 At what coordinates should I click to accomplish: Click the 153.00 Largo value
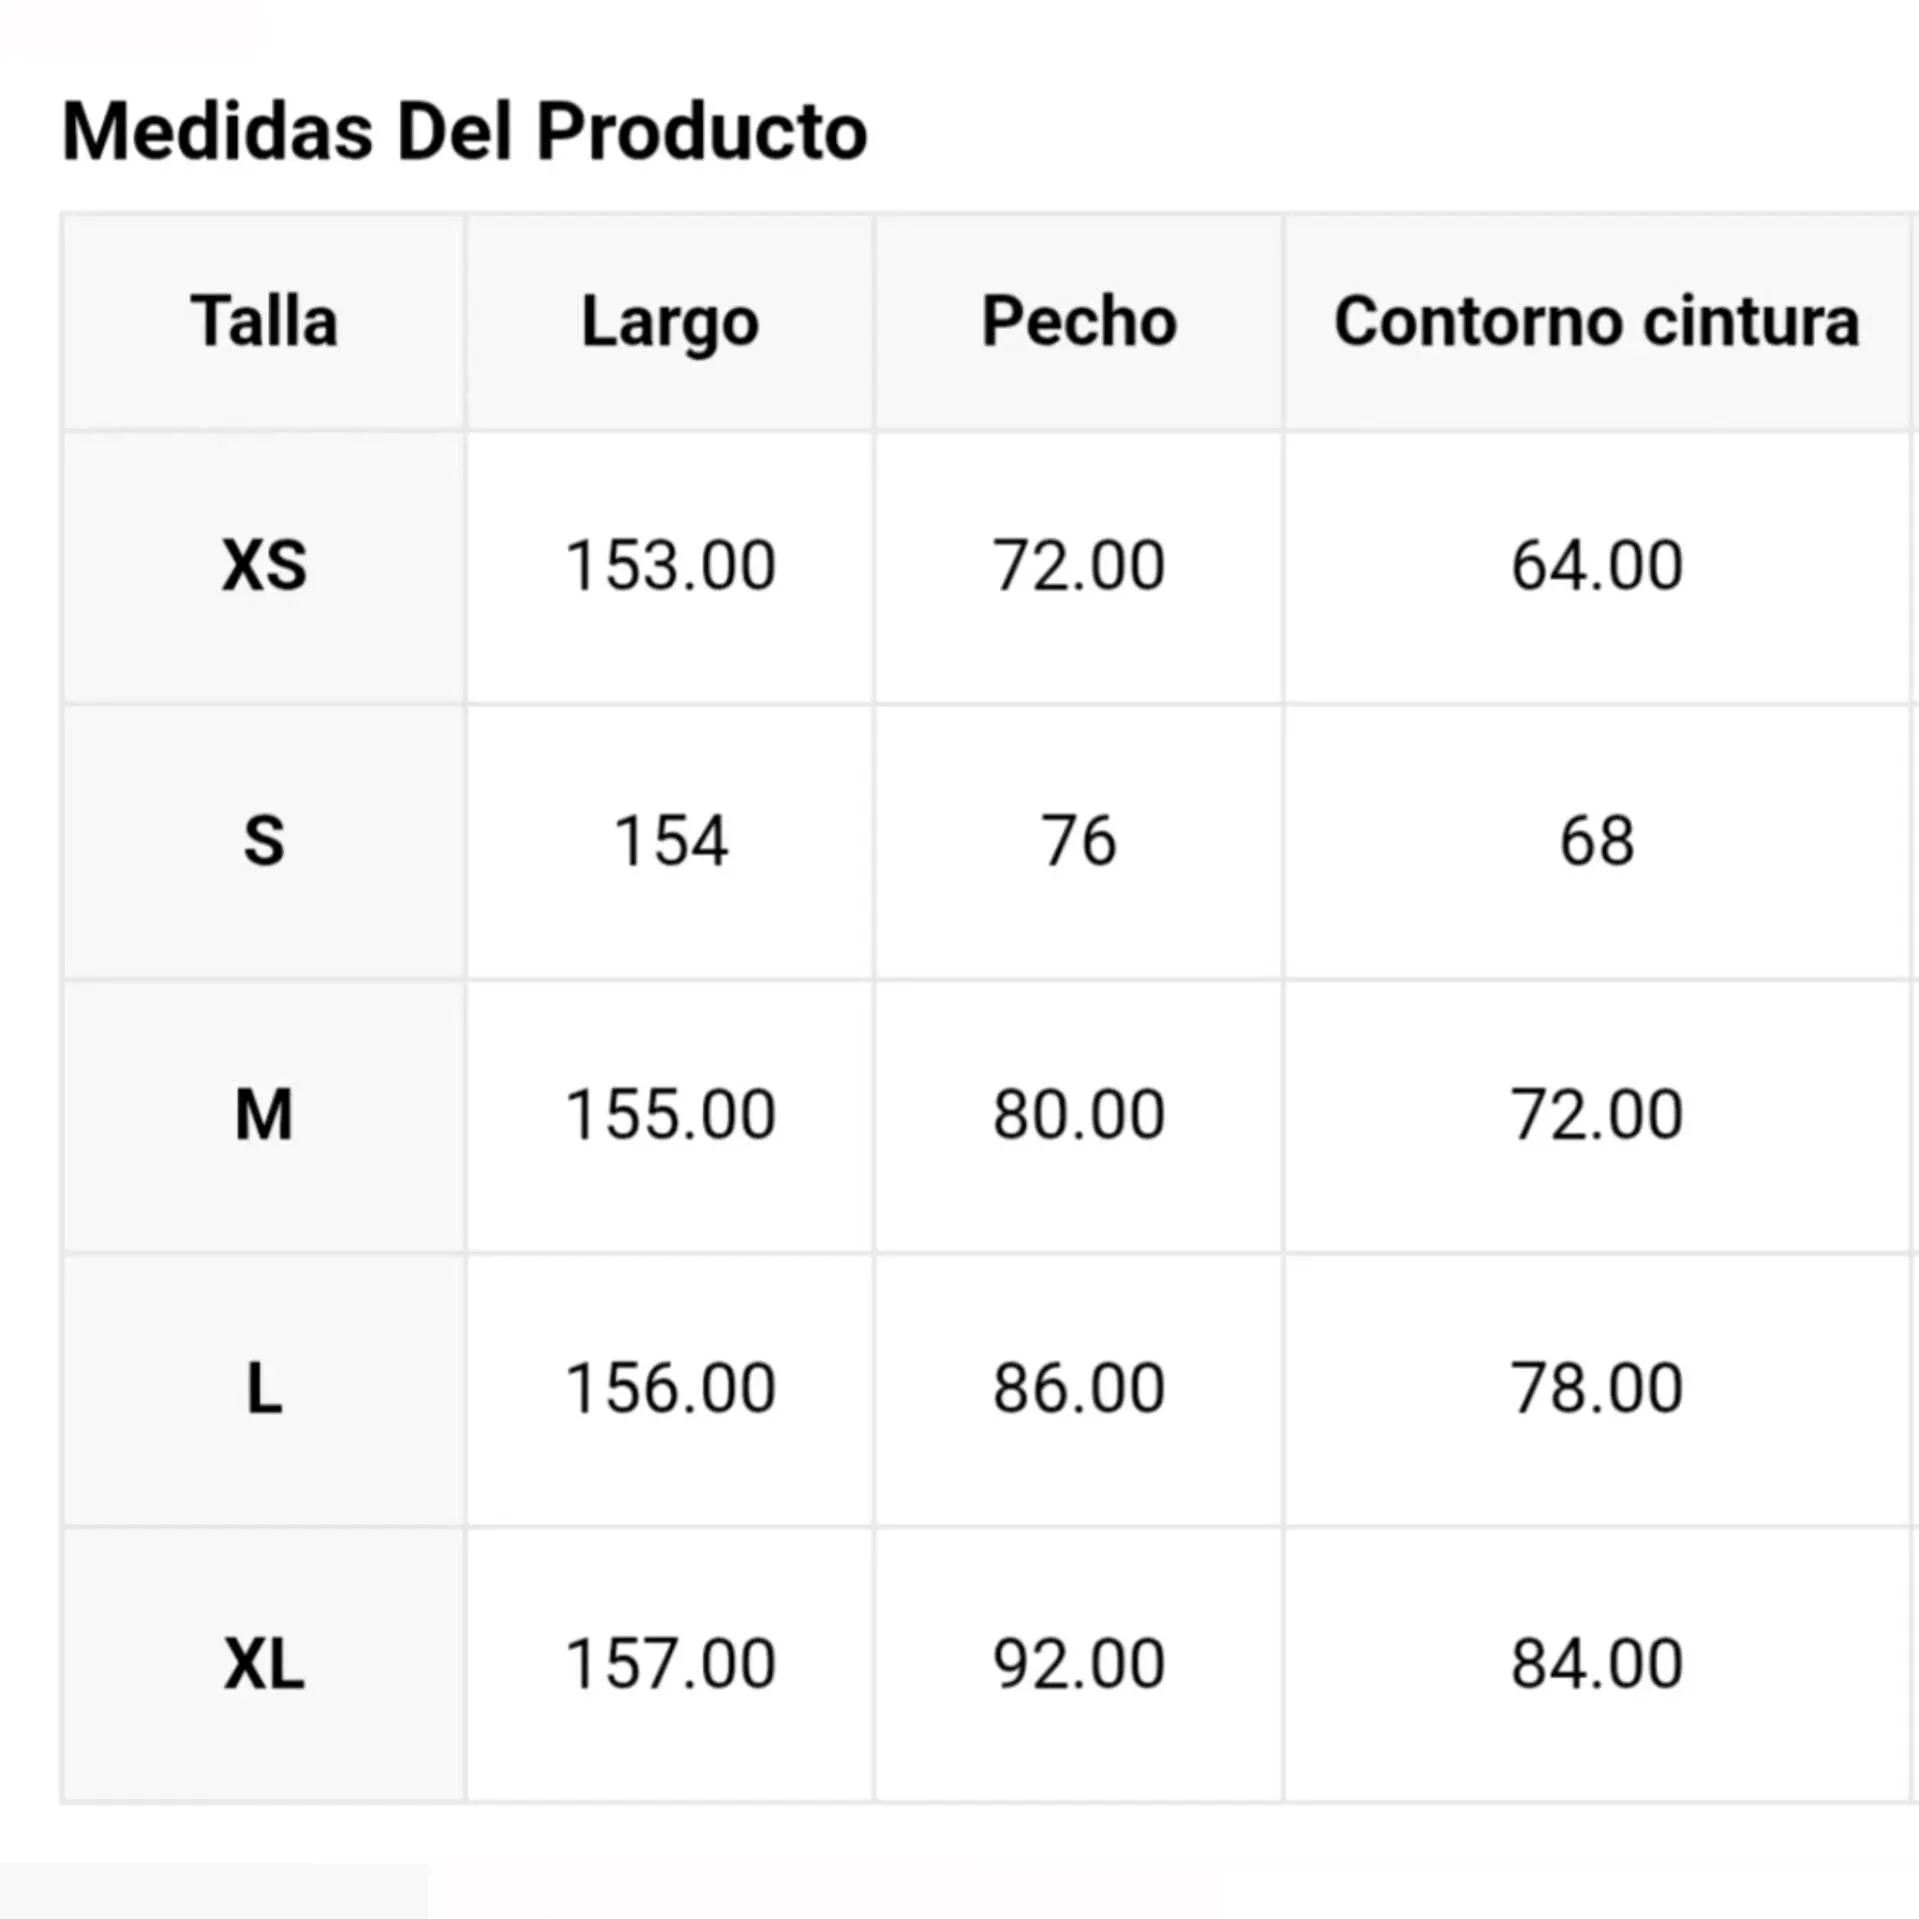point(670,566)
